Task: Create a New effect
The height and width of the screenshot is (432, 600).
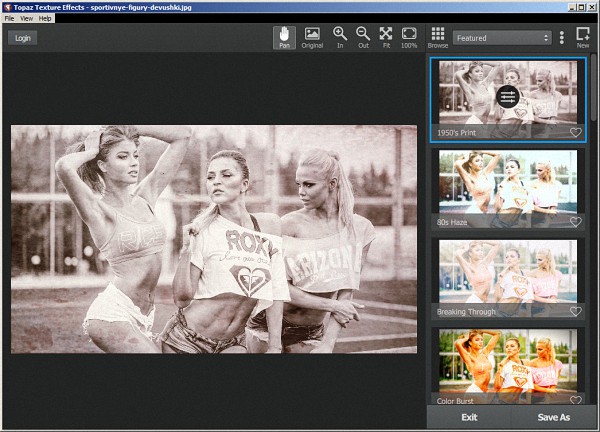Action: click(582, 37)
